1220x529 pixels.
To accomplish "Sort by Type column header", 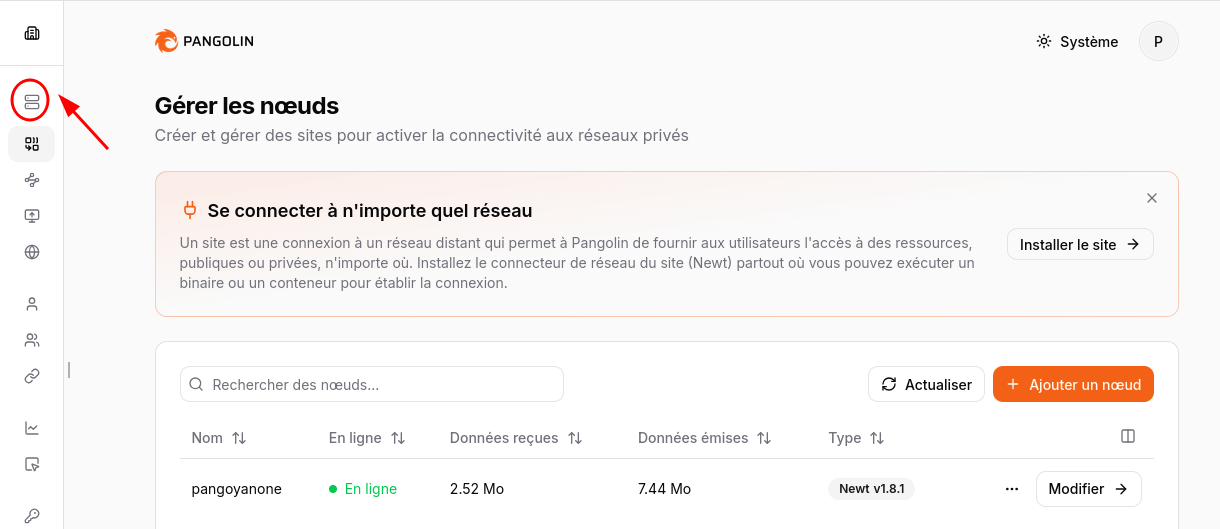I will coord(856,438).
